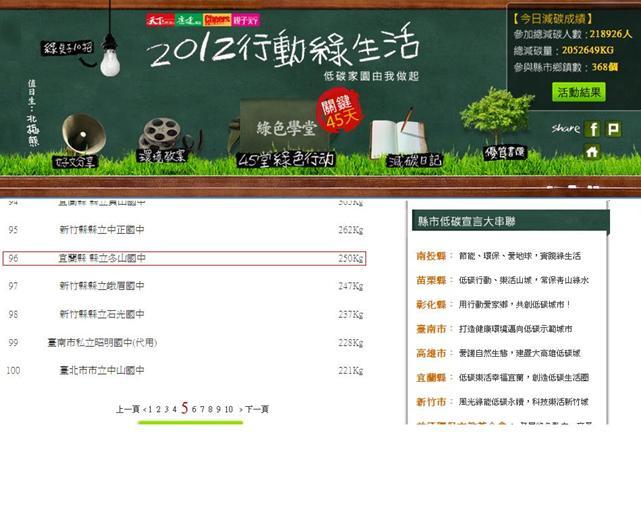This screenshot has height=519, width=641.
Task: Click the Plurk share icon
Action: click(x=613, y=129)
